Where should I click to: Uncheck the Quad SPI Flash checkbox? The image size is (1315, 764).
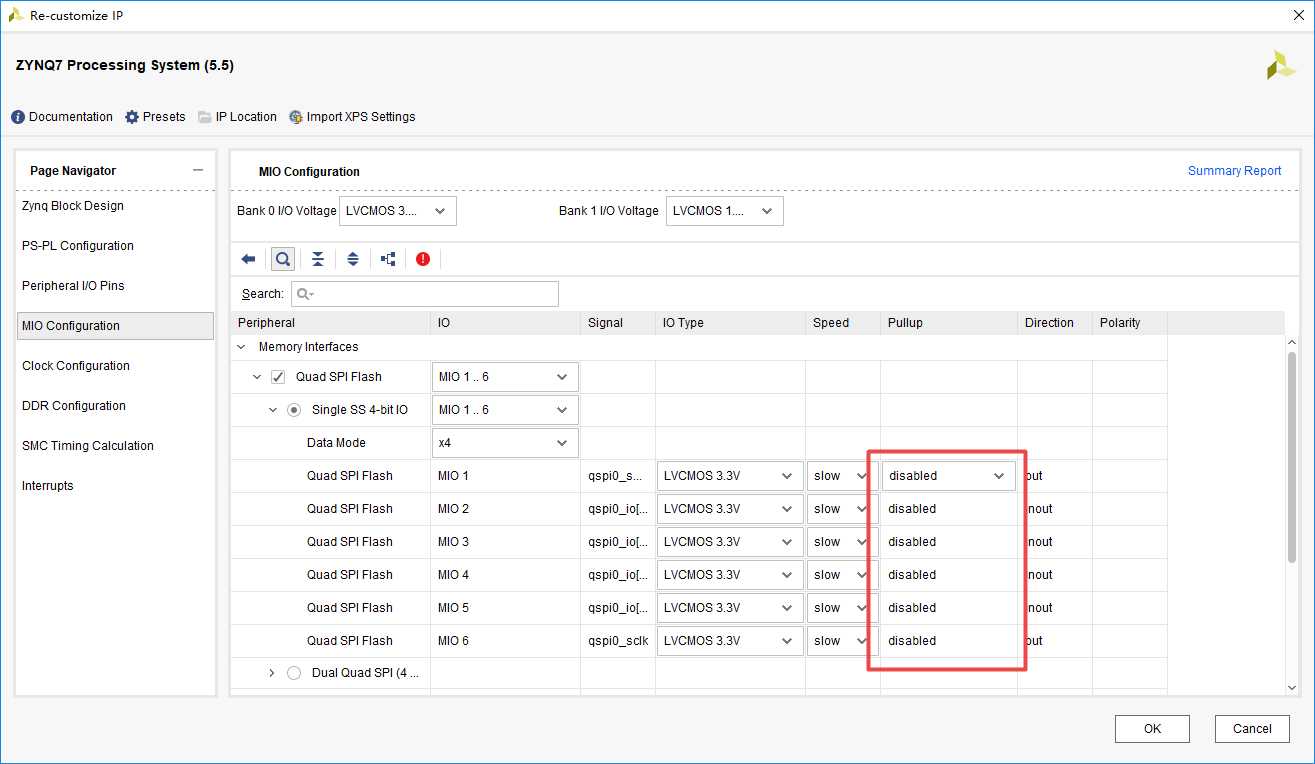pyautogui.click(x=278, y=377)
